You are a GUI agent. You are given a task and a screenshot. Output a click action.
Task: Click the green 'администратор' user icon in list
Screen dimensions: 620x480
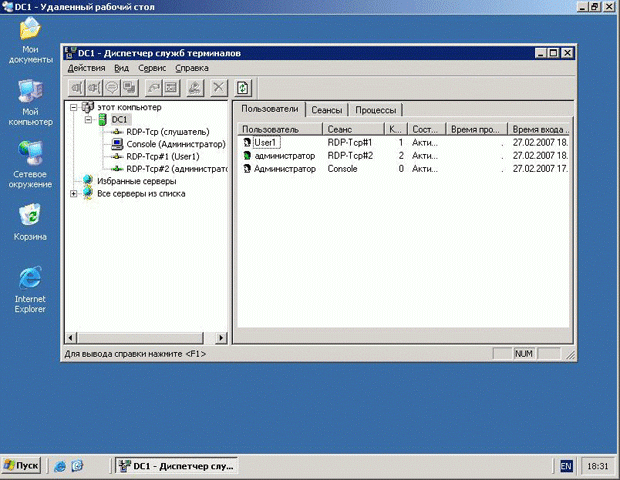click(247, 155)
